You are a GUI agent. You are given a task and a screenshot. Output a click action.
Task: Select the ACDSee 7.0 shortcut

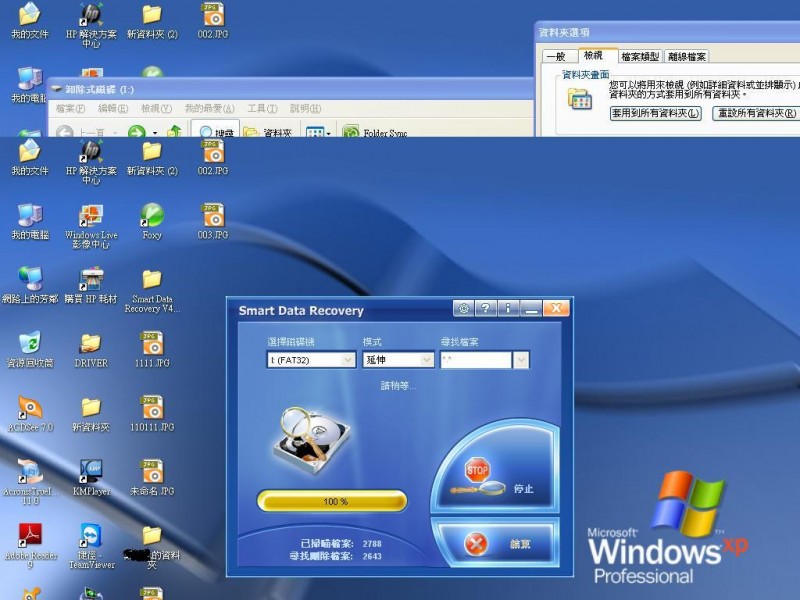(30, 414)
